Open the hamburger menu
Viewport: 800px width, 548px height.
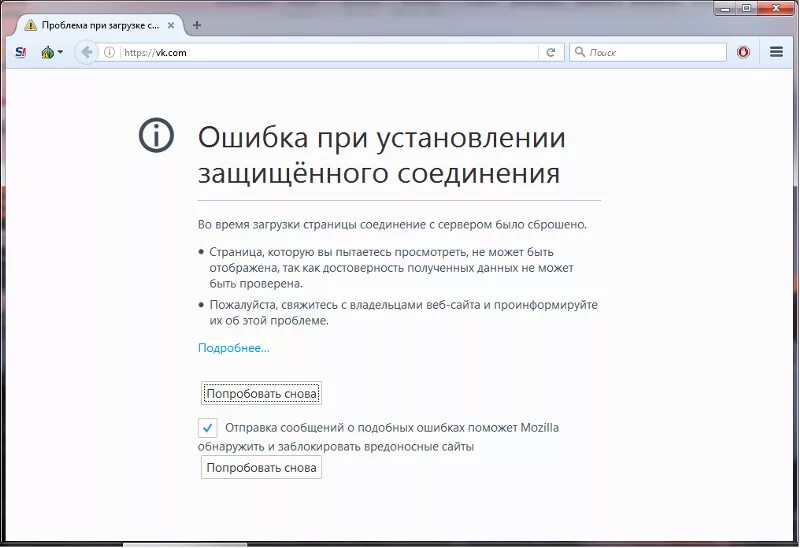point(776,52)
